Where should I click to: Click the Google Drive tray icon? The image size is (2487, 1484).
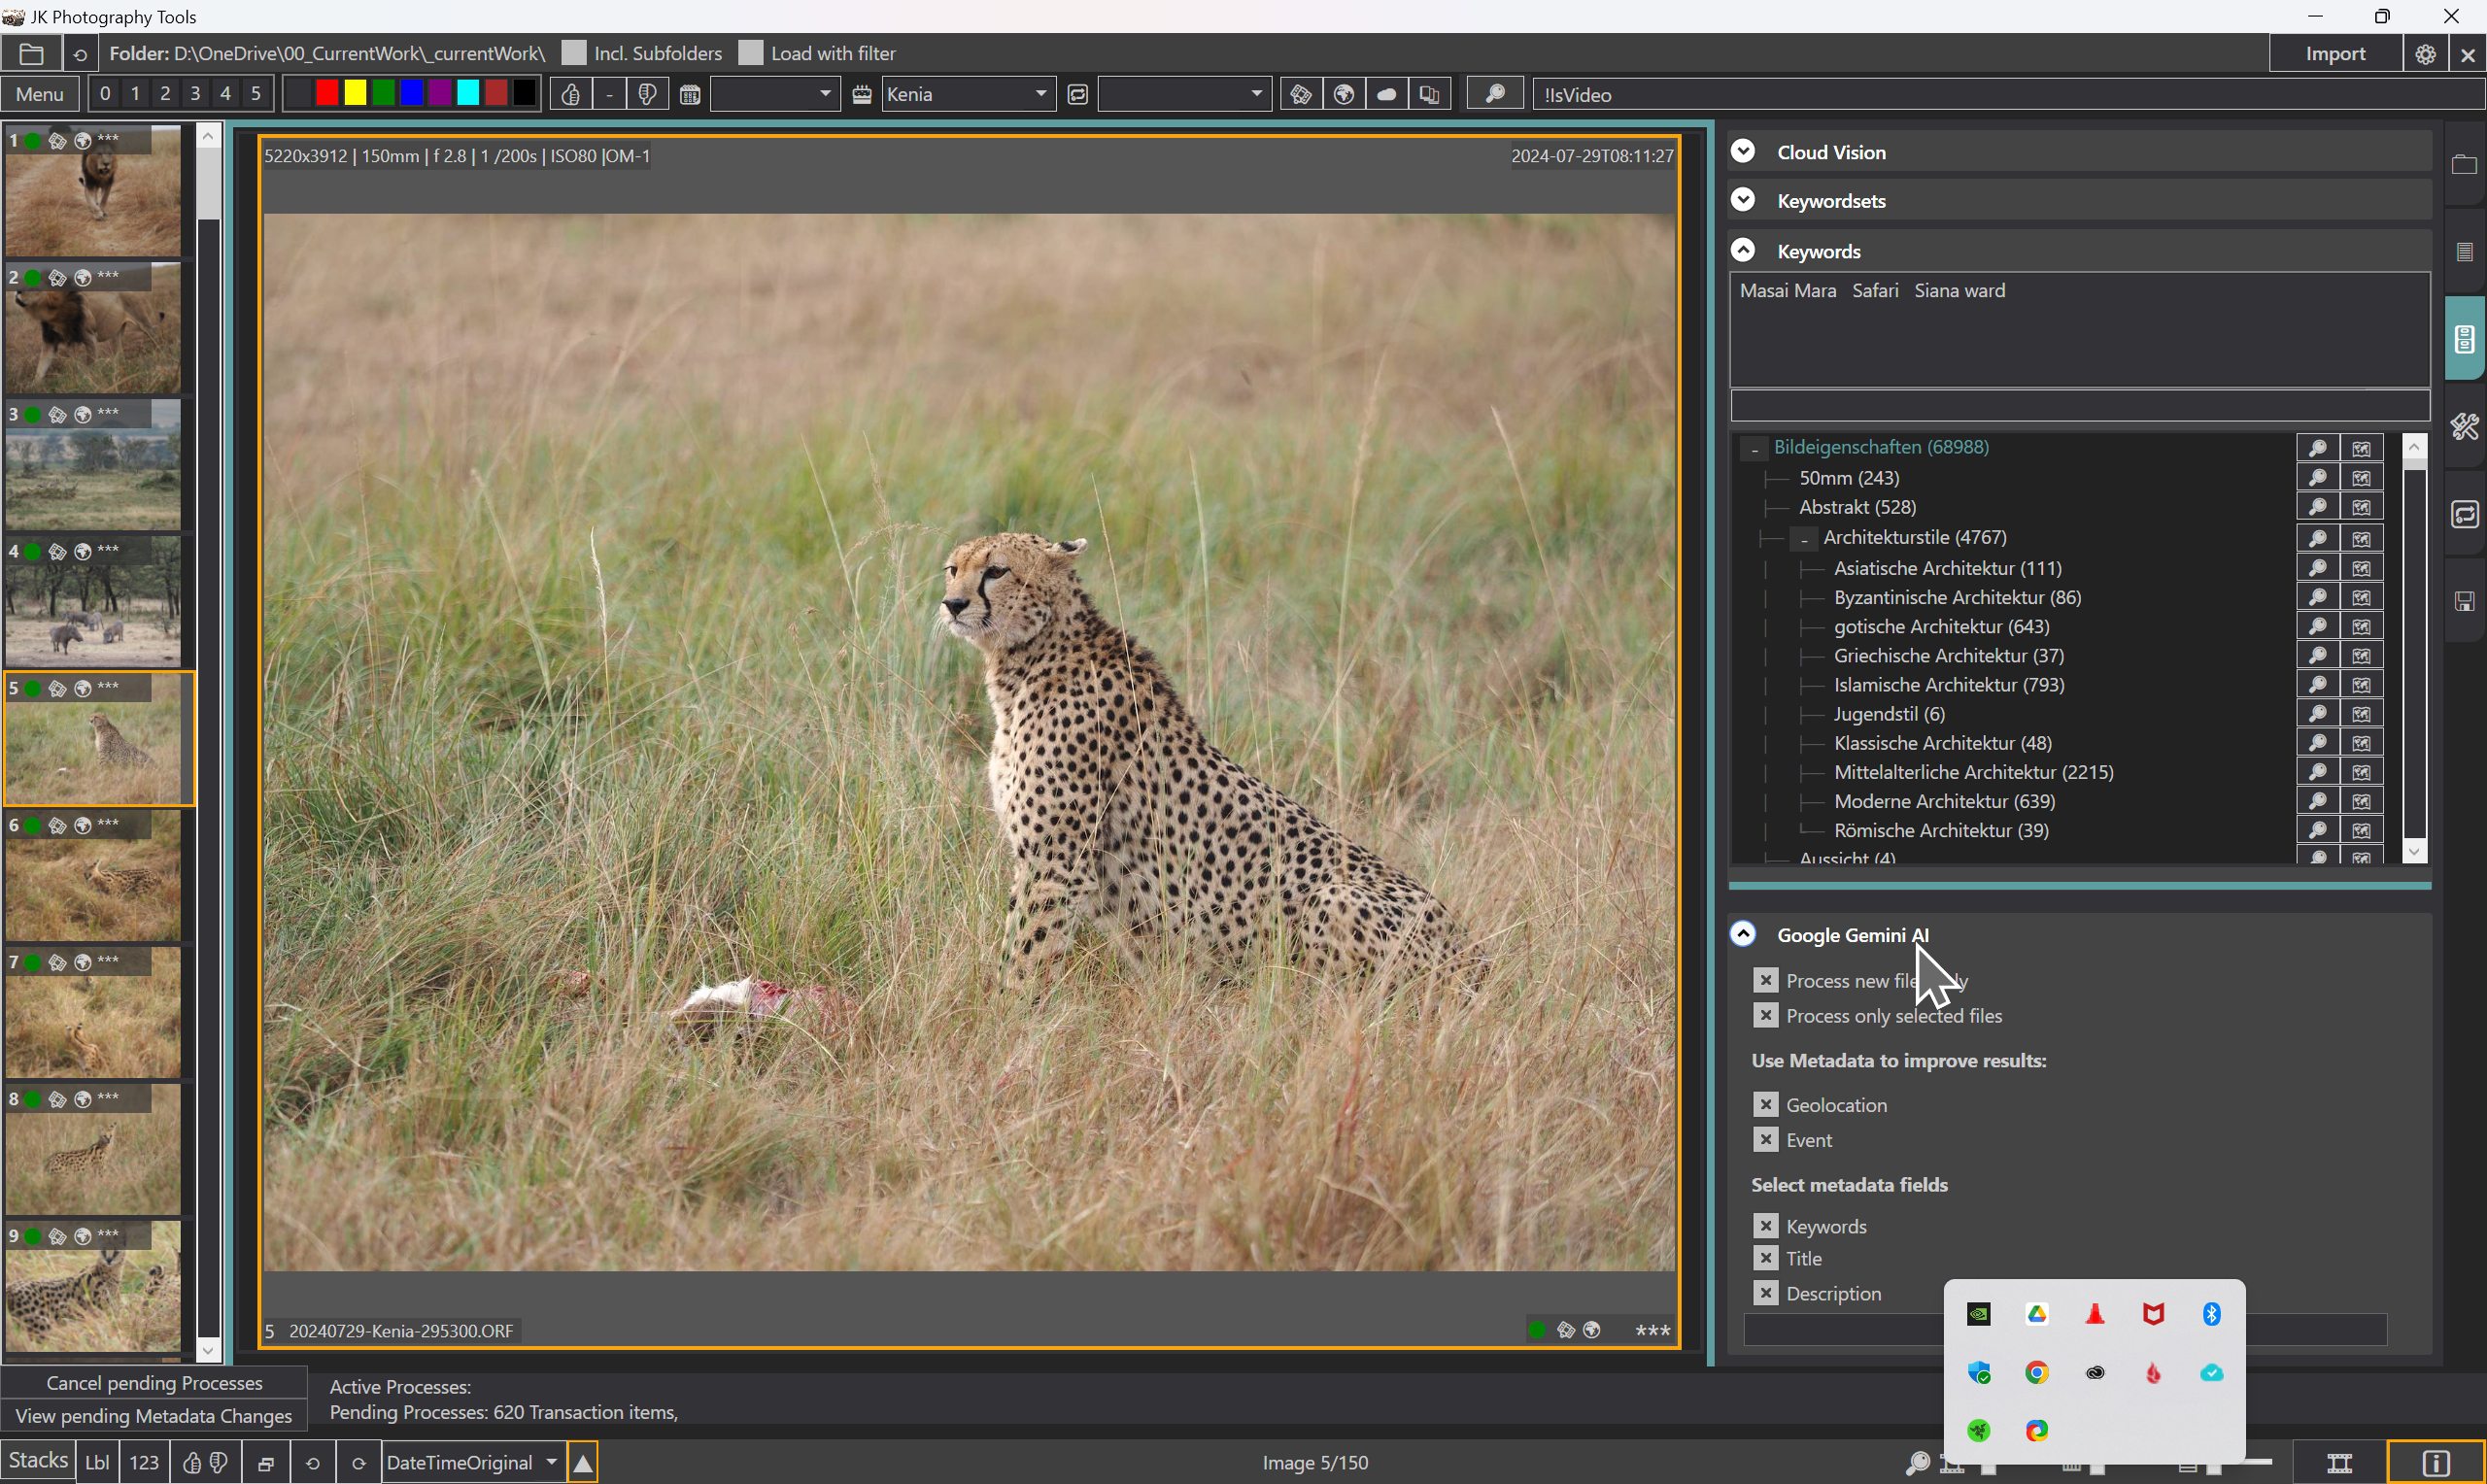[x=2036, y=1314]
